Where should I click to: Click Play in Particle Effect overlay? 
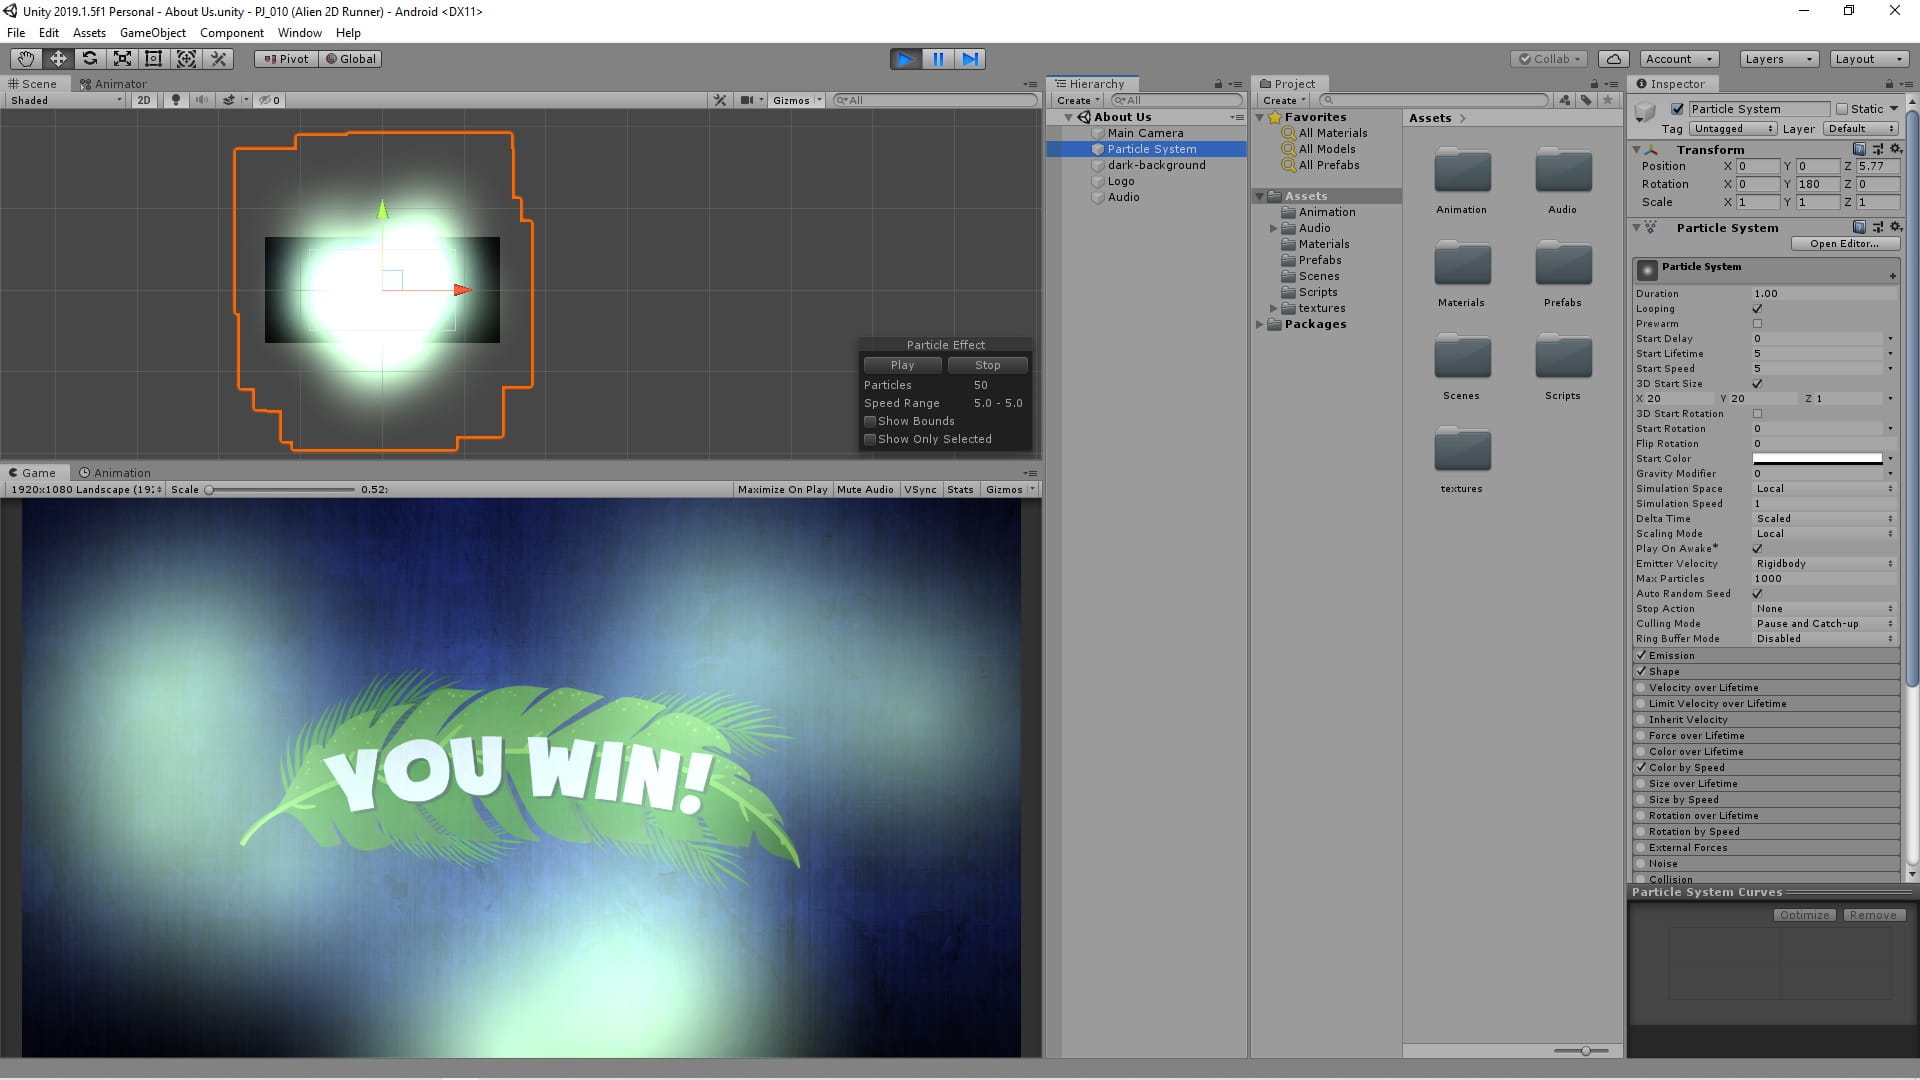click(902, 365)
